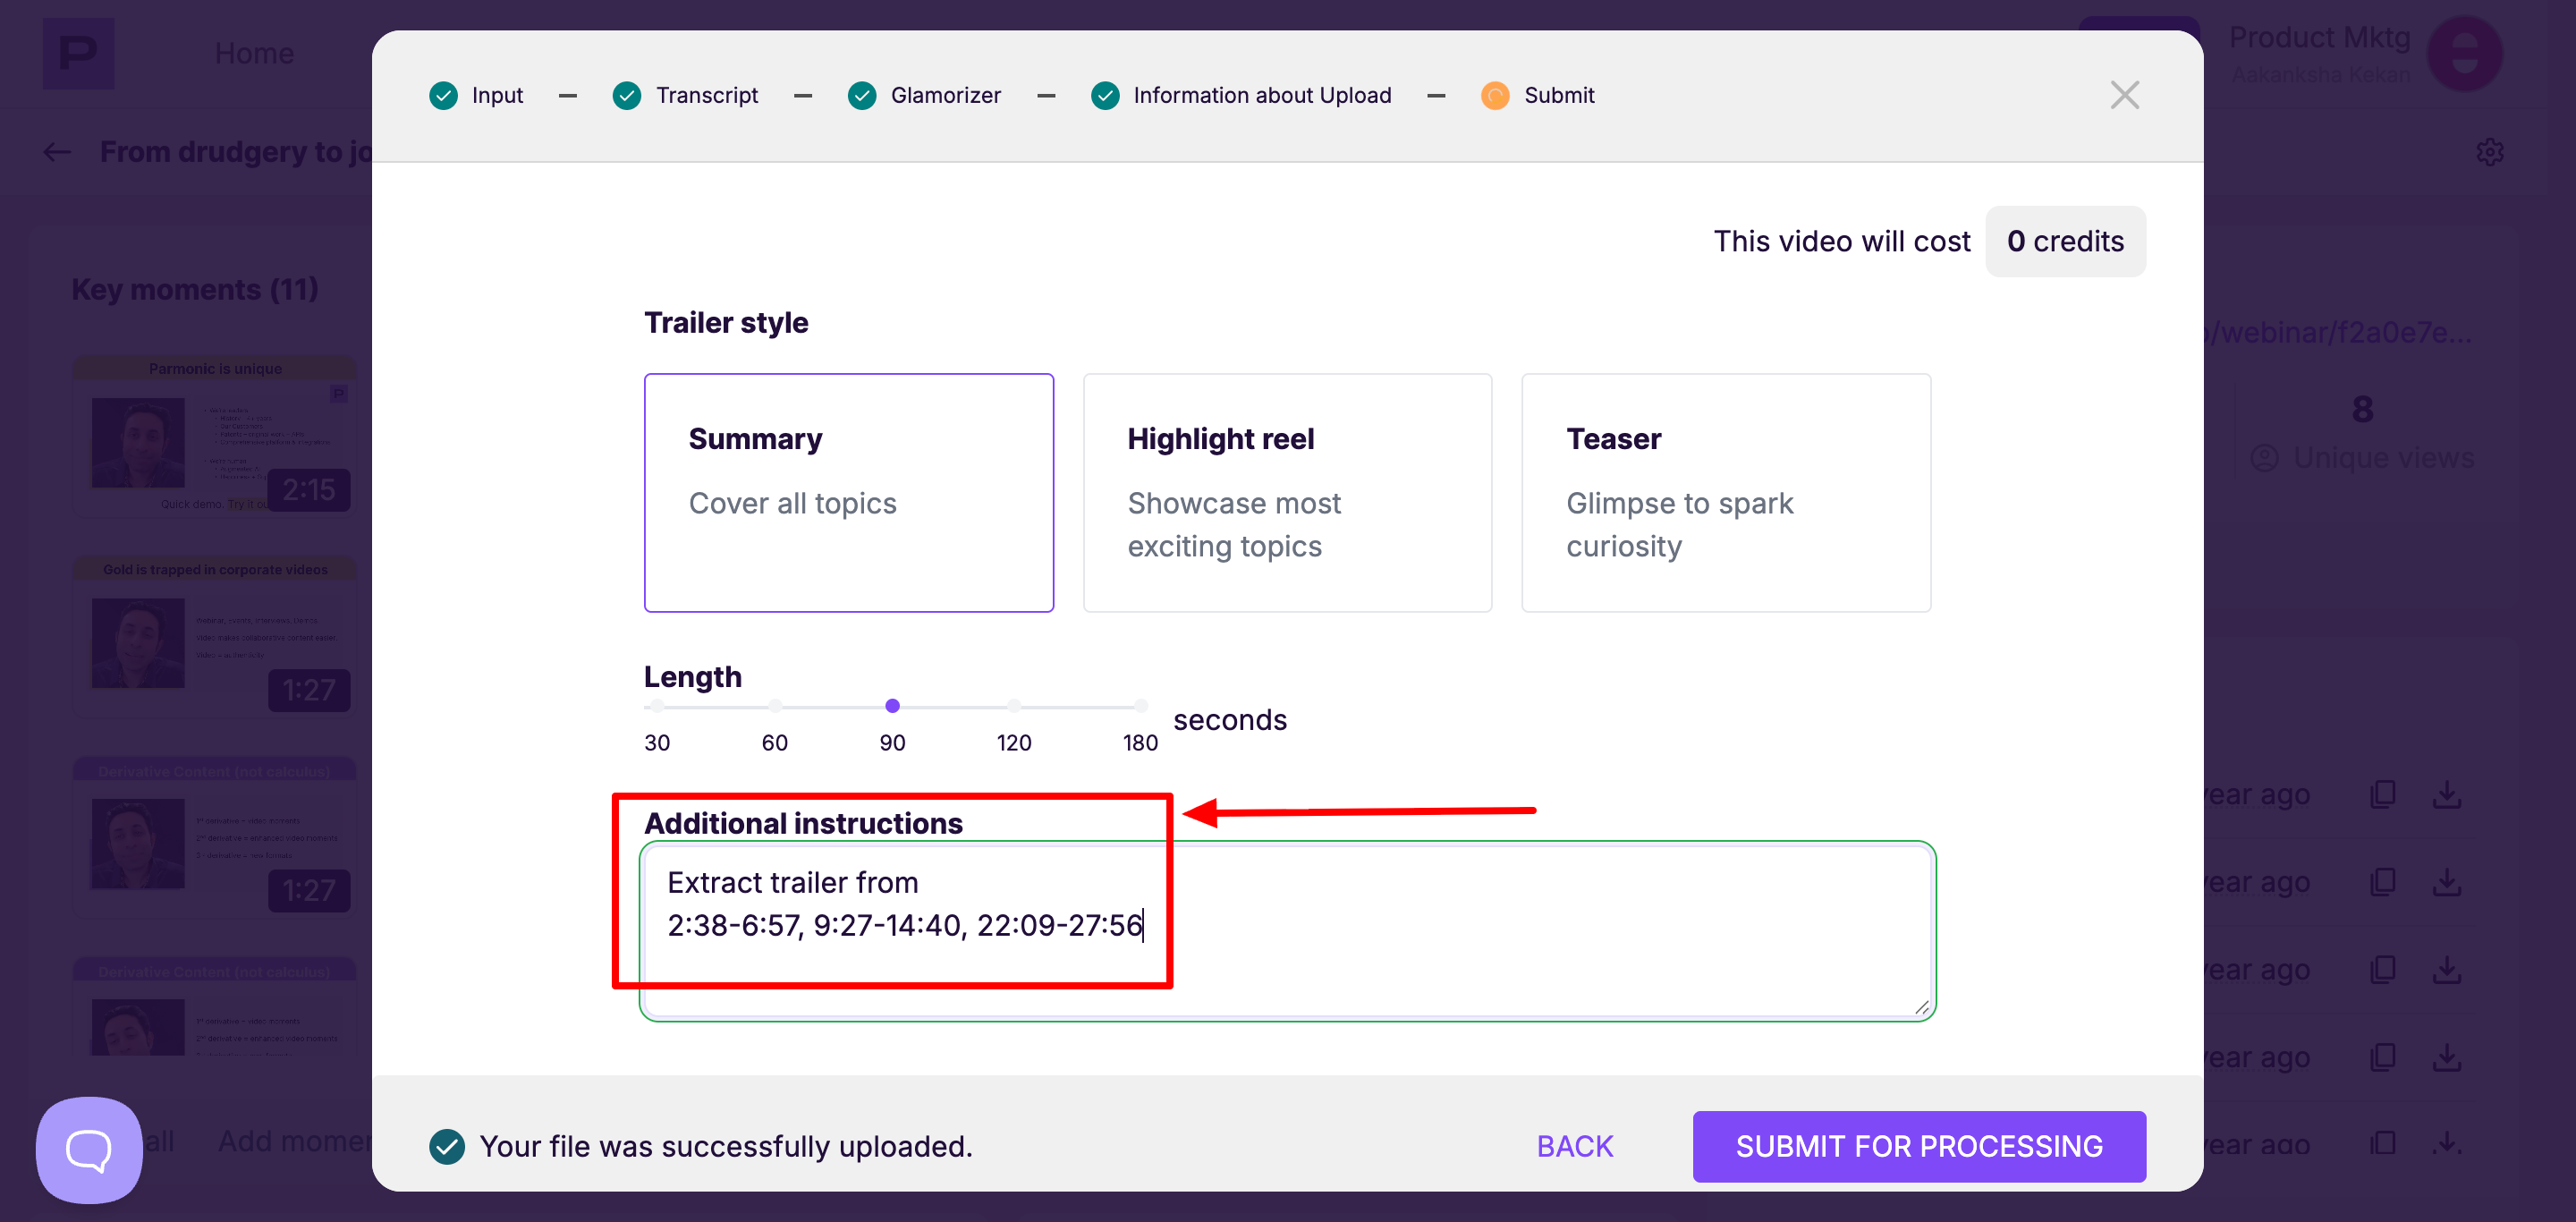Click the BACK button

pyautogui.click(x=1575, y=1146)
